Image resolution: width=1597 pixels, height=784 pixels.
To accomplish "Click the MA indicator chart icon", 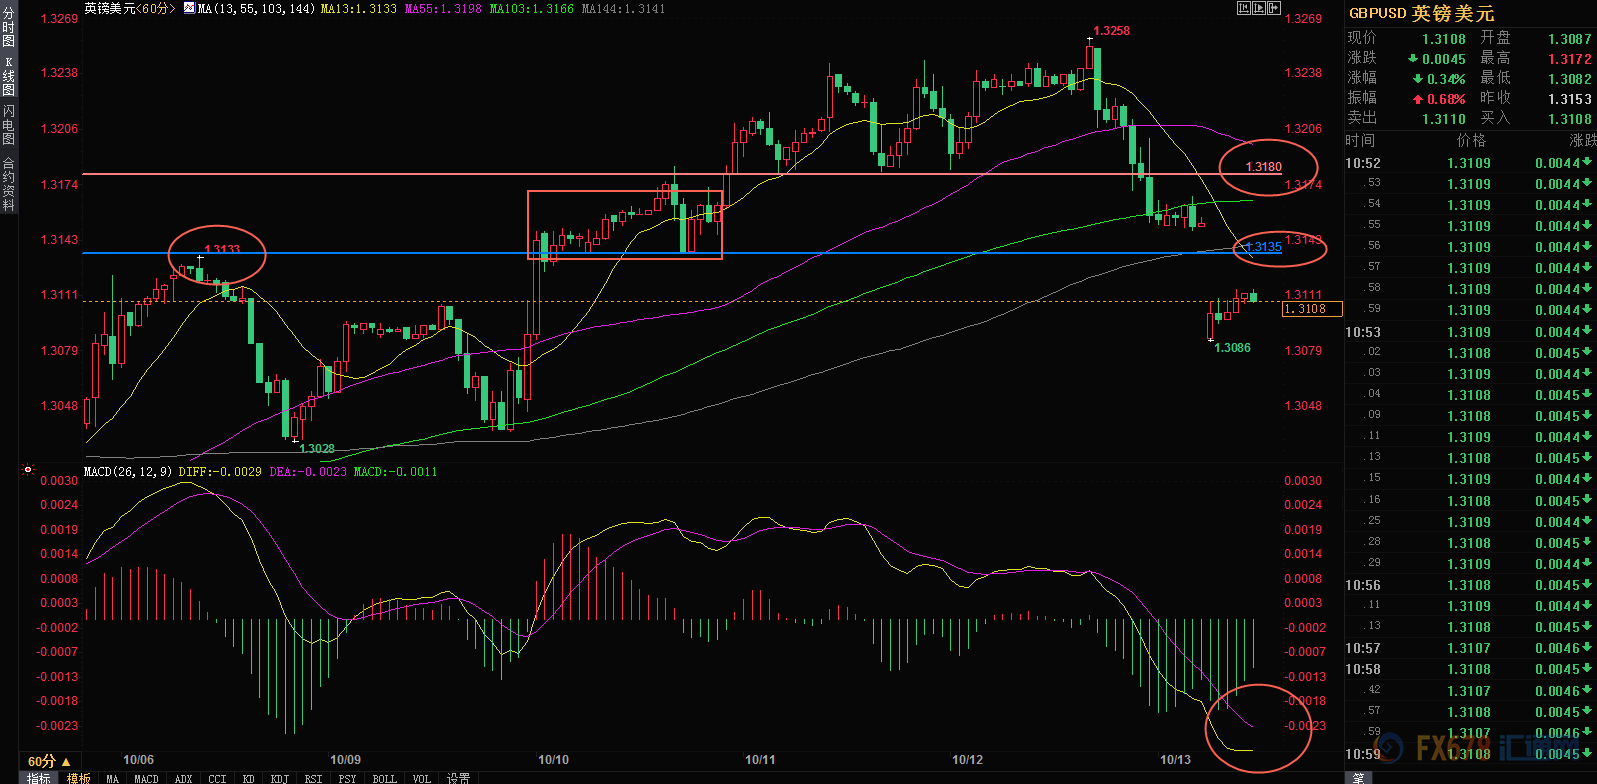I will (x=189, y=8).
